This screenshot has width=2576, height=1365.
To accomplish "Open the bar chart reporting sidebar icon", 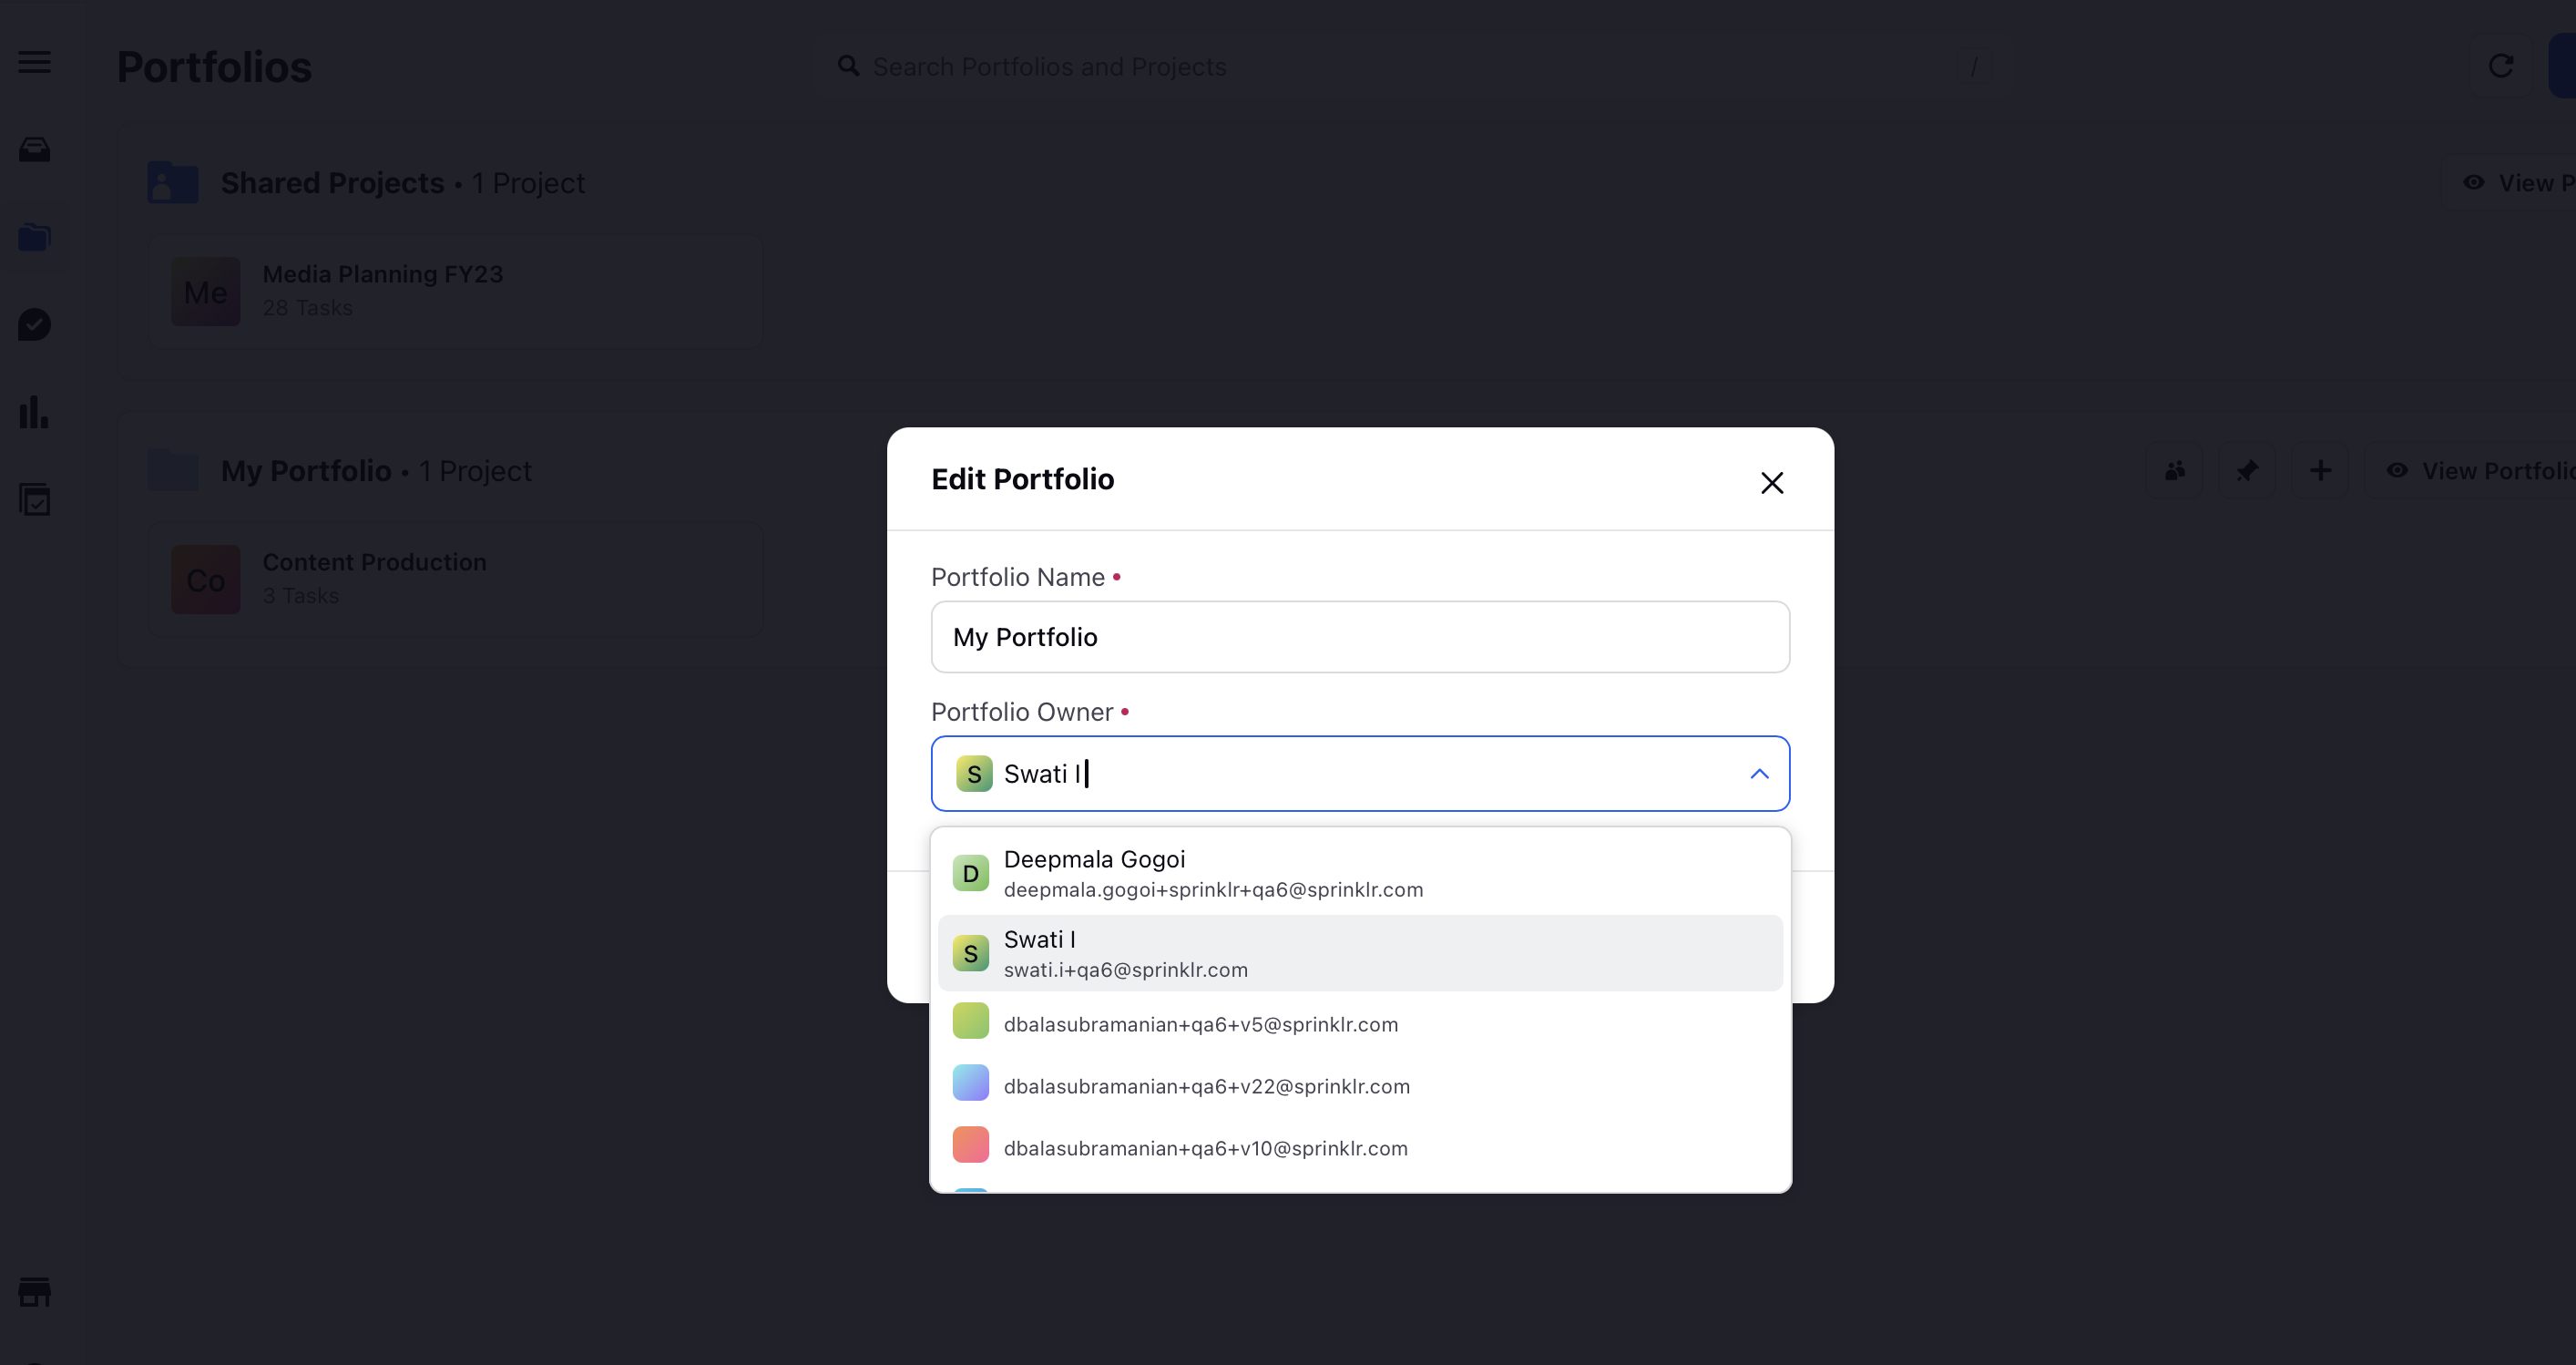I will point(35,412).
